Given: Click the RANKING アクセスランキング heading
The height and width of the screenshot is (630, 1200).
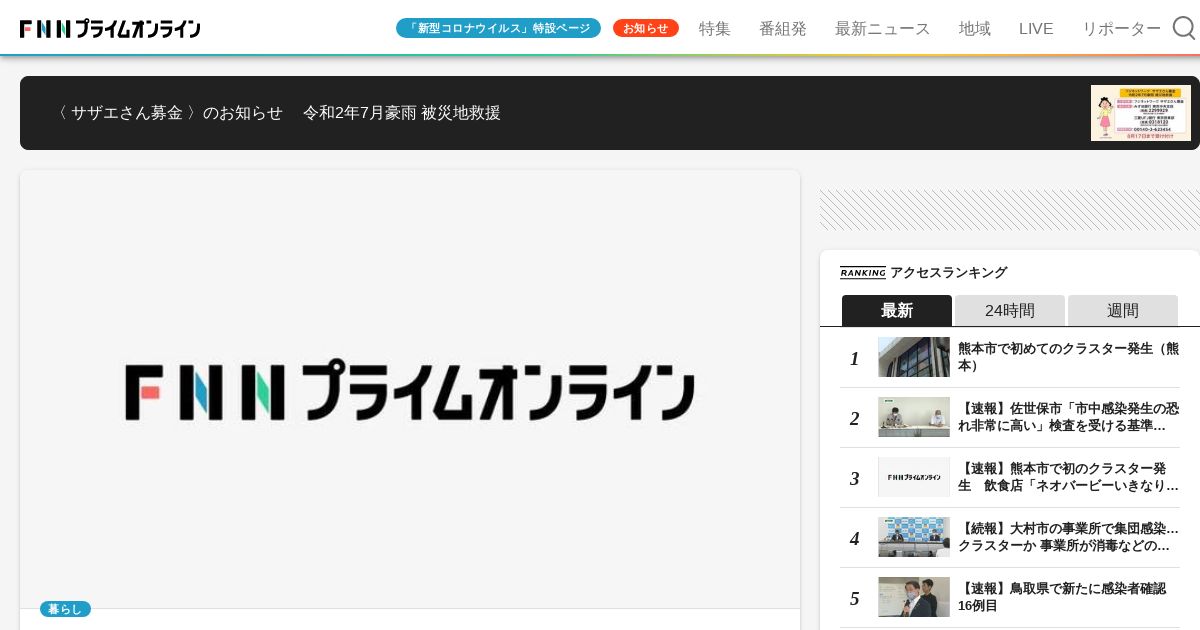Looking at the screenshot, I should tap(924, 272).
